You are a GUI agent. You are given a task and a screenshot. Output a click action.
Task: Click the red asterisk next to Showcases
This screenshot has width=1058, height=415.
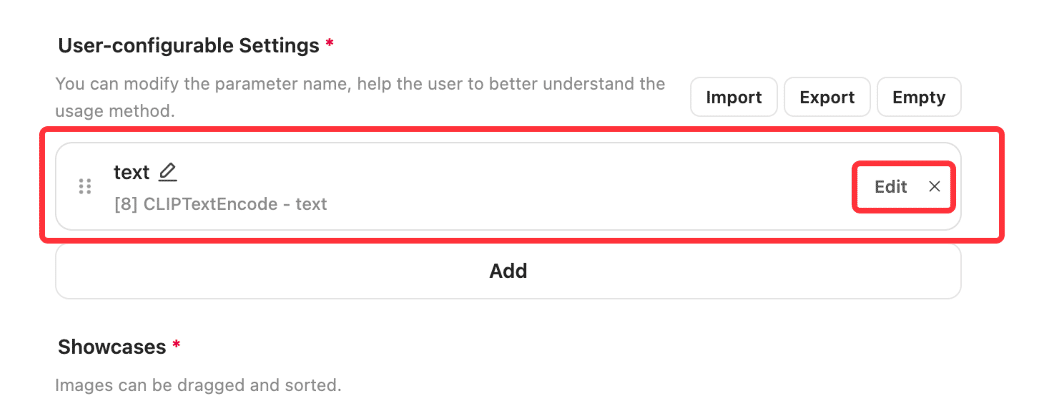177,345
